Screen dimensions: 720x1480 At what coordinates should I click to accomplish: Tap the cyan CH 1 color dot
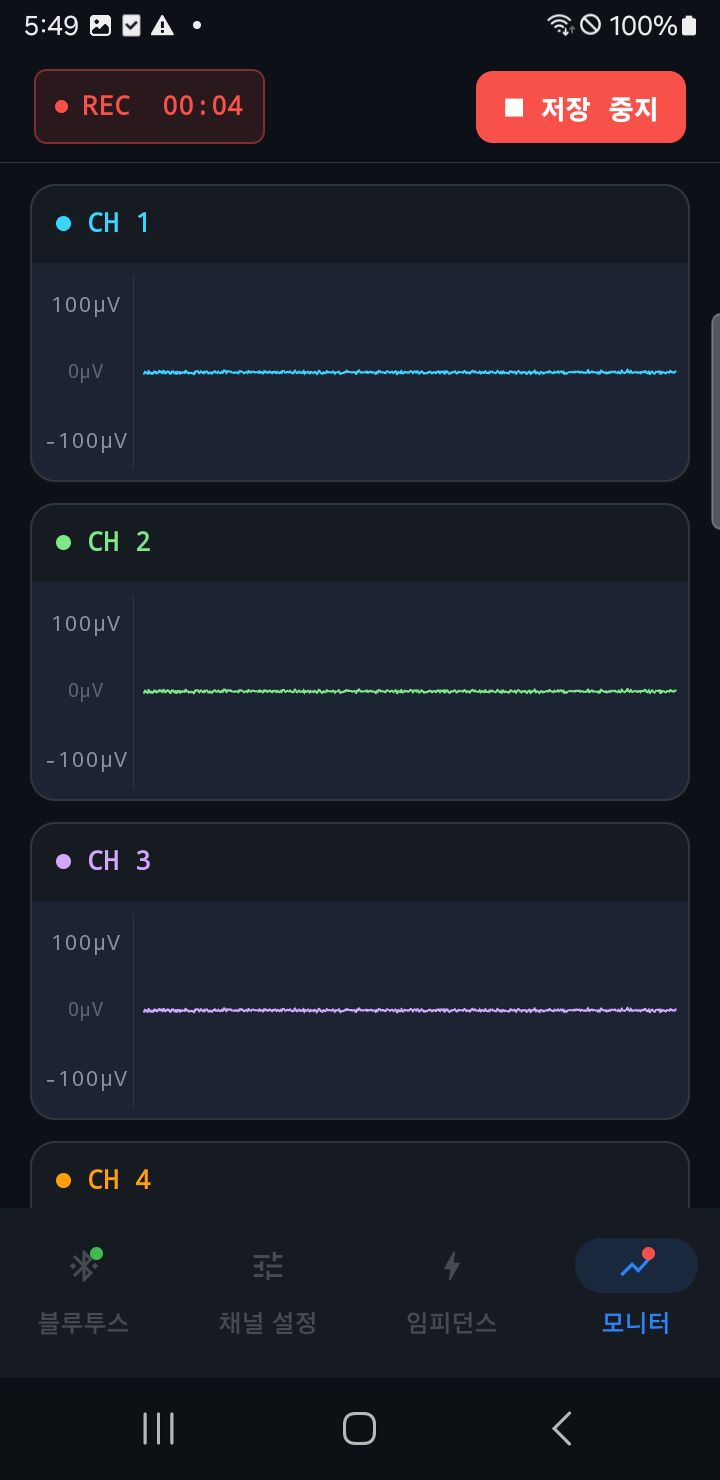tap(64, 223)
